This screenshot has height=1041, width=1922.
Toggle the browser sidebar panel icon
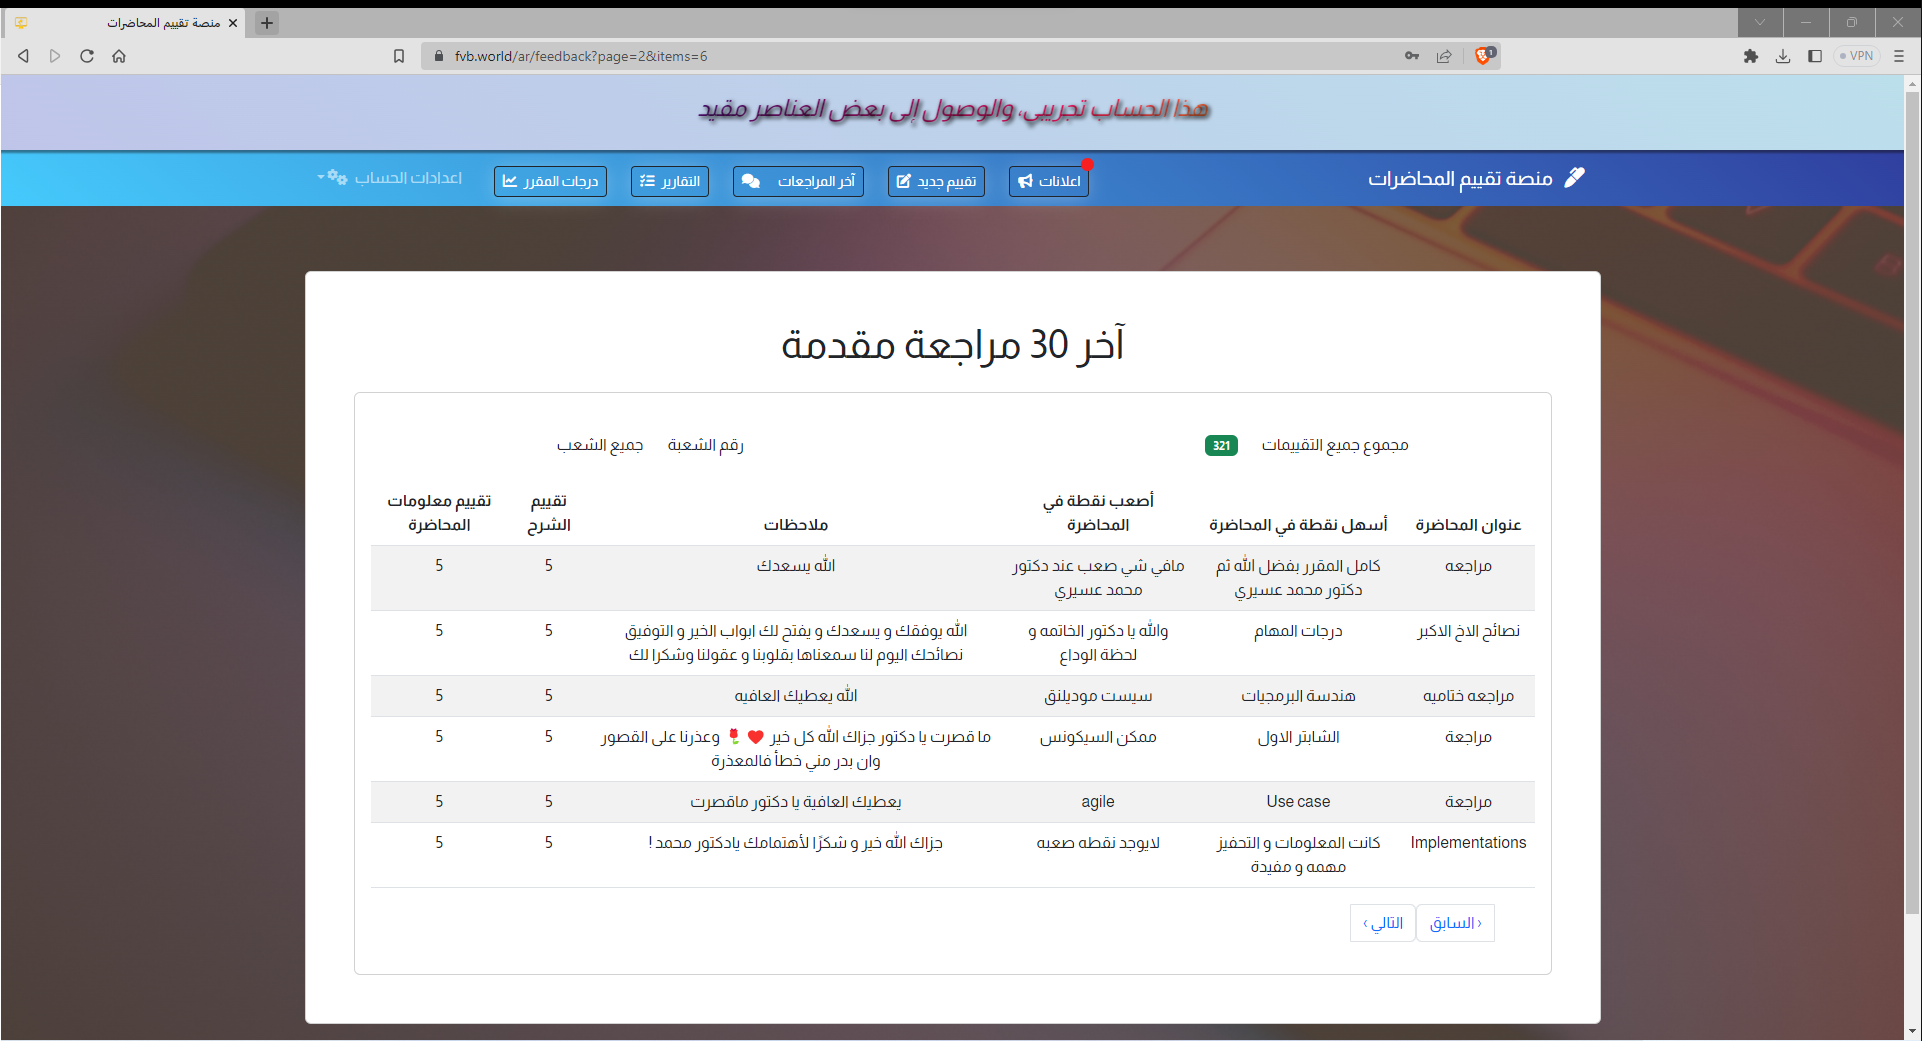pos(1815,56)
